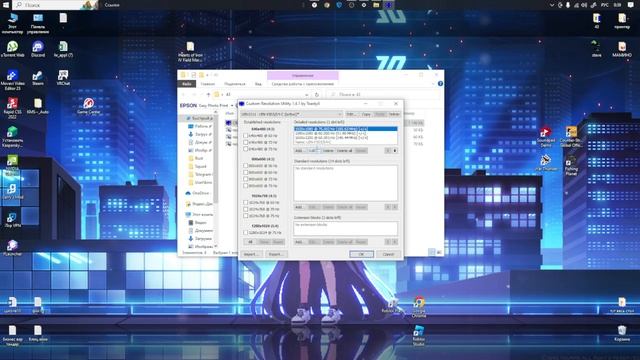Enable 1024x768 @ 60 Hz checkbox

(x=245, y=202)
